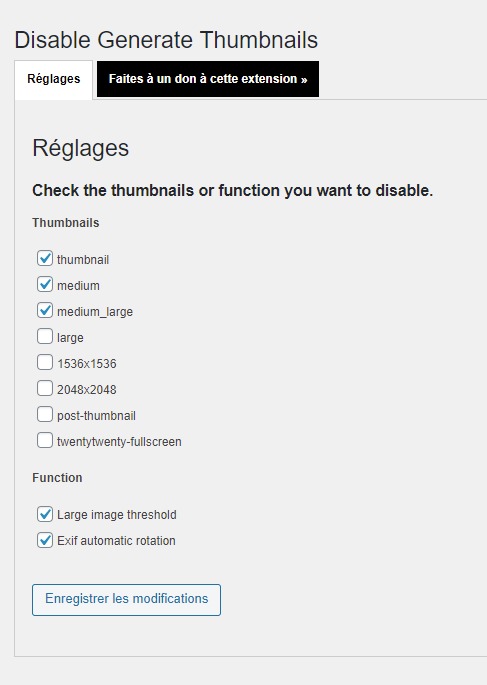Uncheck the medium size checkbox
Screen dimensions: 487x685
pos(45,285)
